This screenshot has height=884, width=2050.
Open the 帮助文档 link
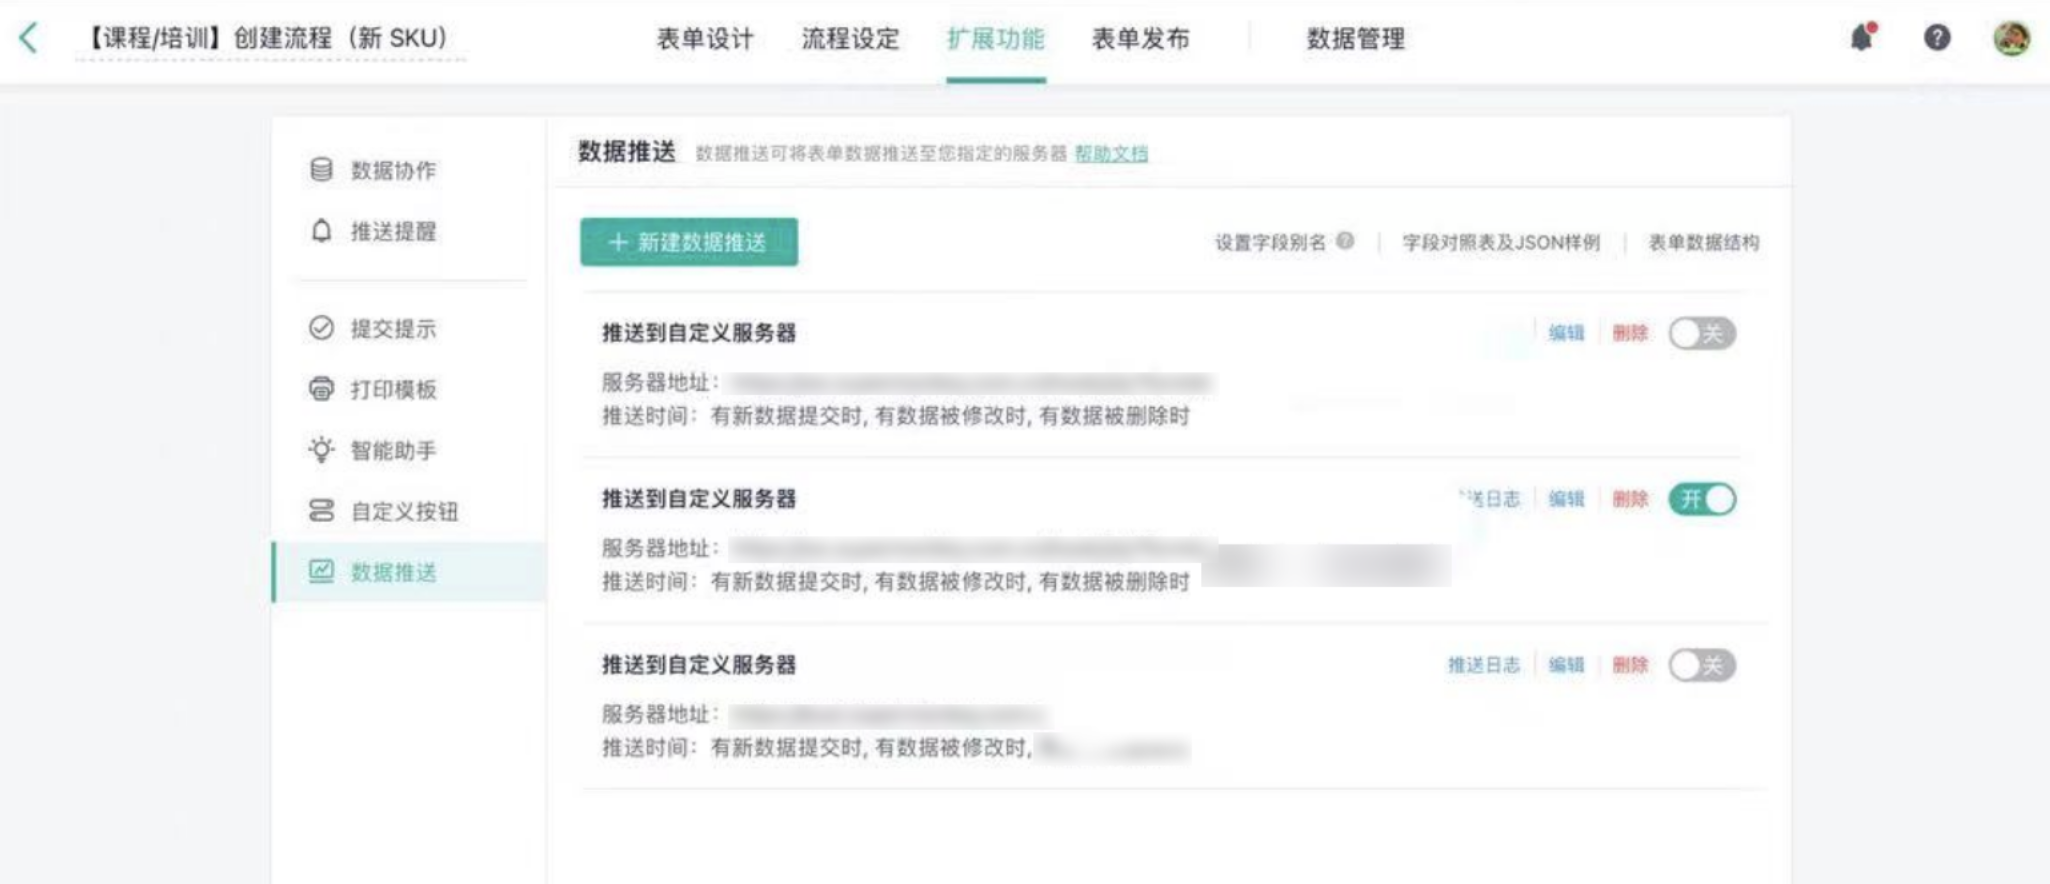pos(1111,153)
